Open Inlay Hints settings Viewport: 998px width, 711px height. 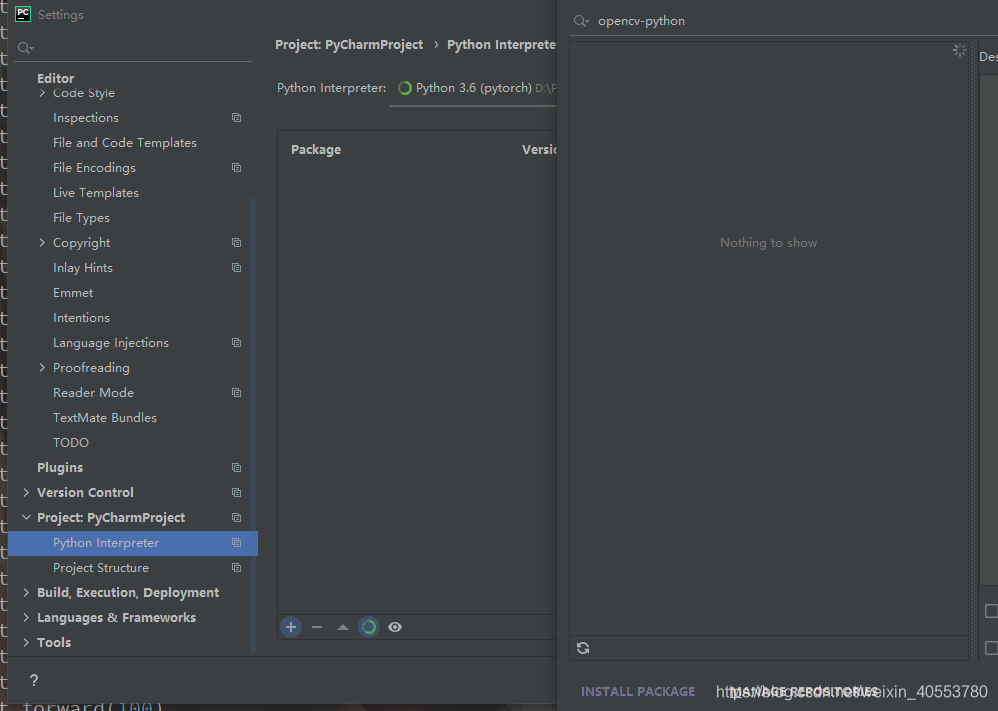point(83,267)
